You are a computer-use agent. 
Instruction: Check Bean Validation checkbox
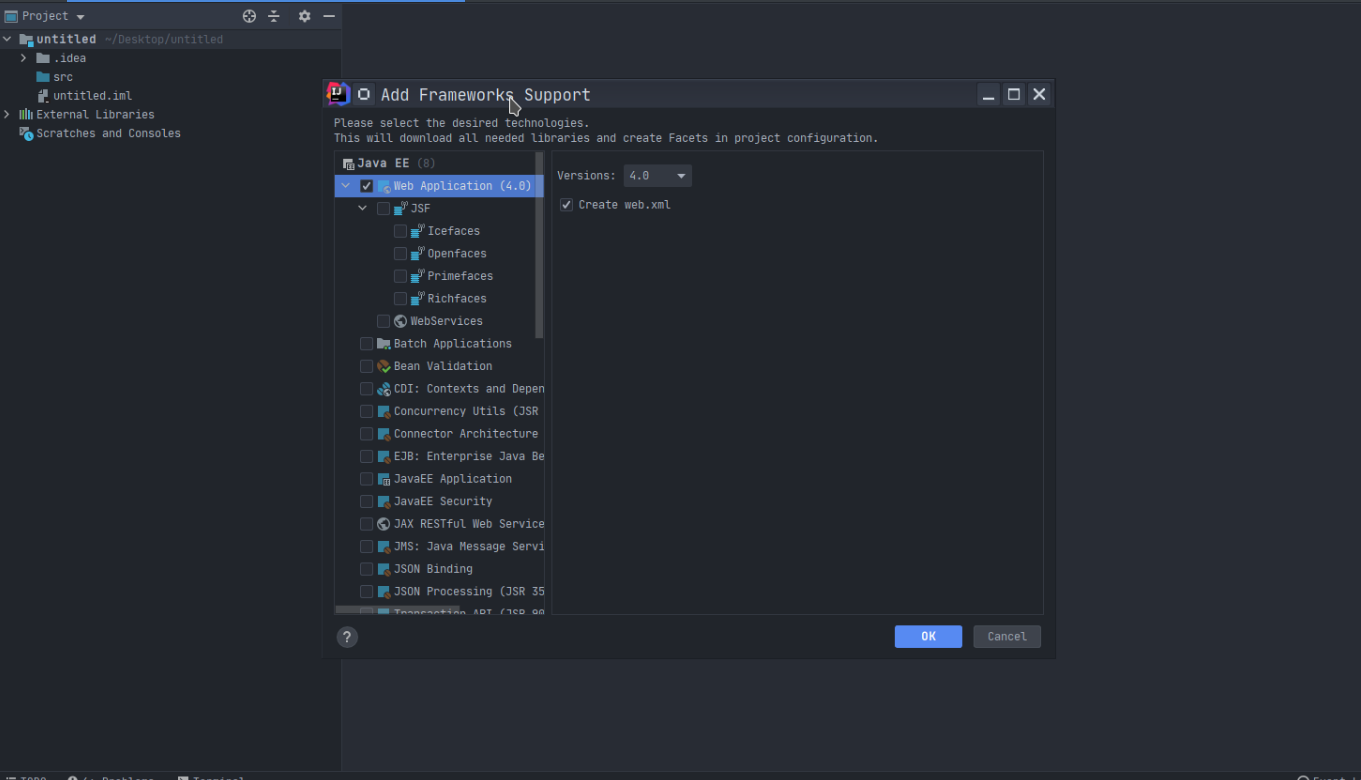(x=367, y=366)
